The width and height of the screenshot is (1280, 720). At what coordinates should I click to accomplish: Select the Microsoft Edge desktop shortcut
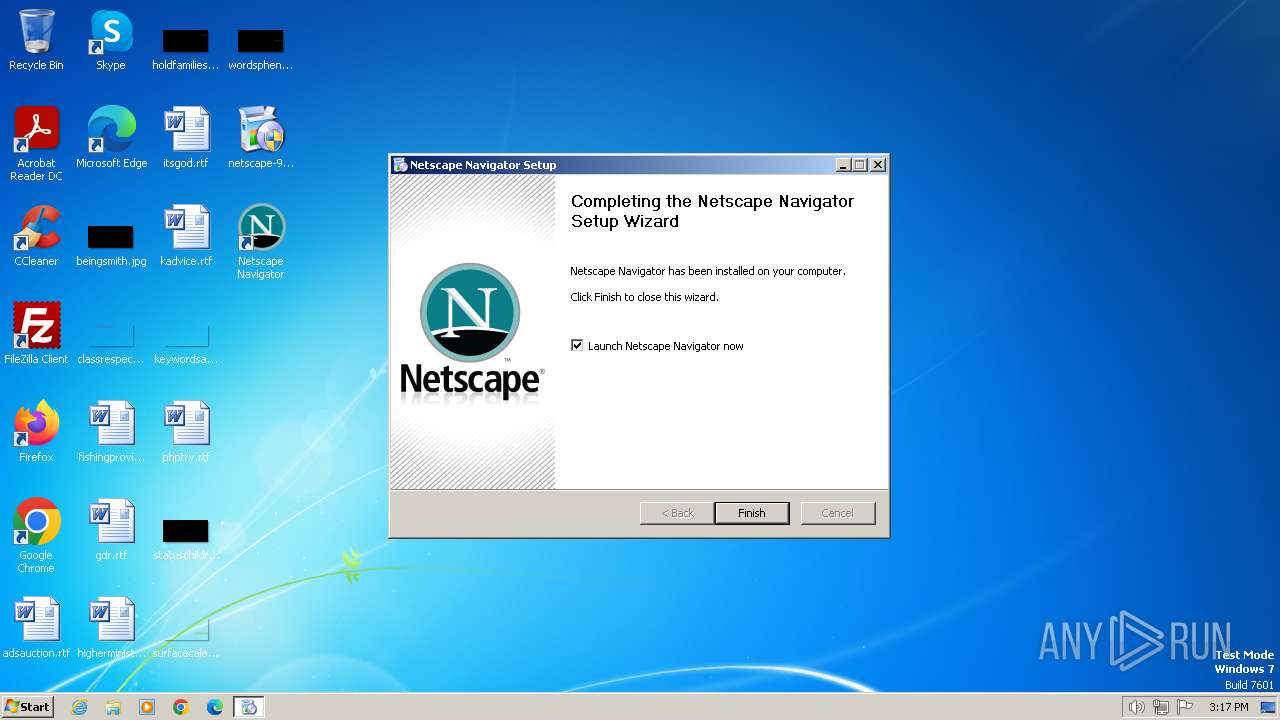(x=111, y=138)
